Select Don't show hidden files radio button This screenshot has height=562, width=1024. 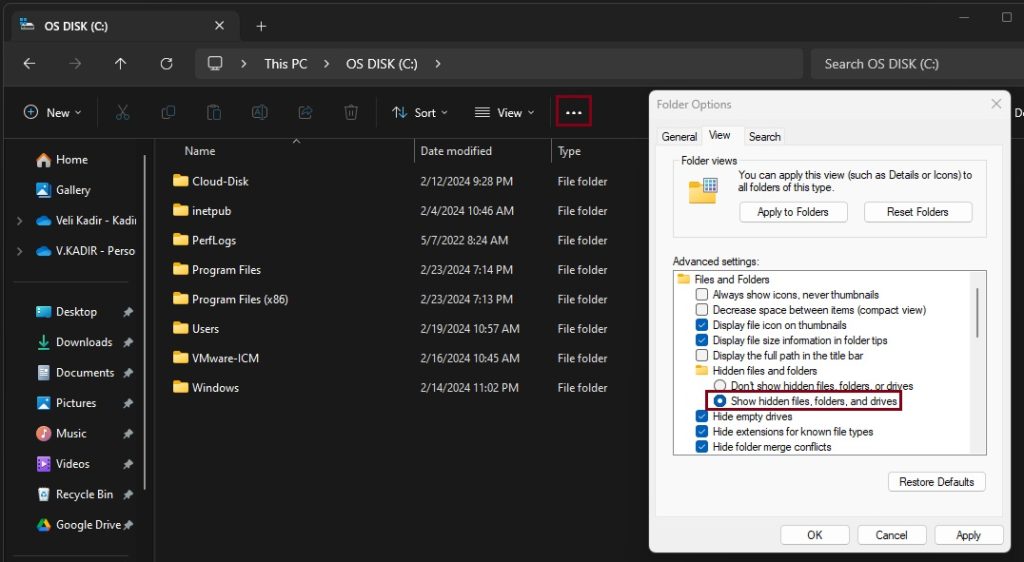click(720, 386)
